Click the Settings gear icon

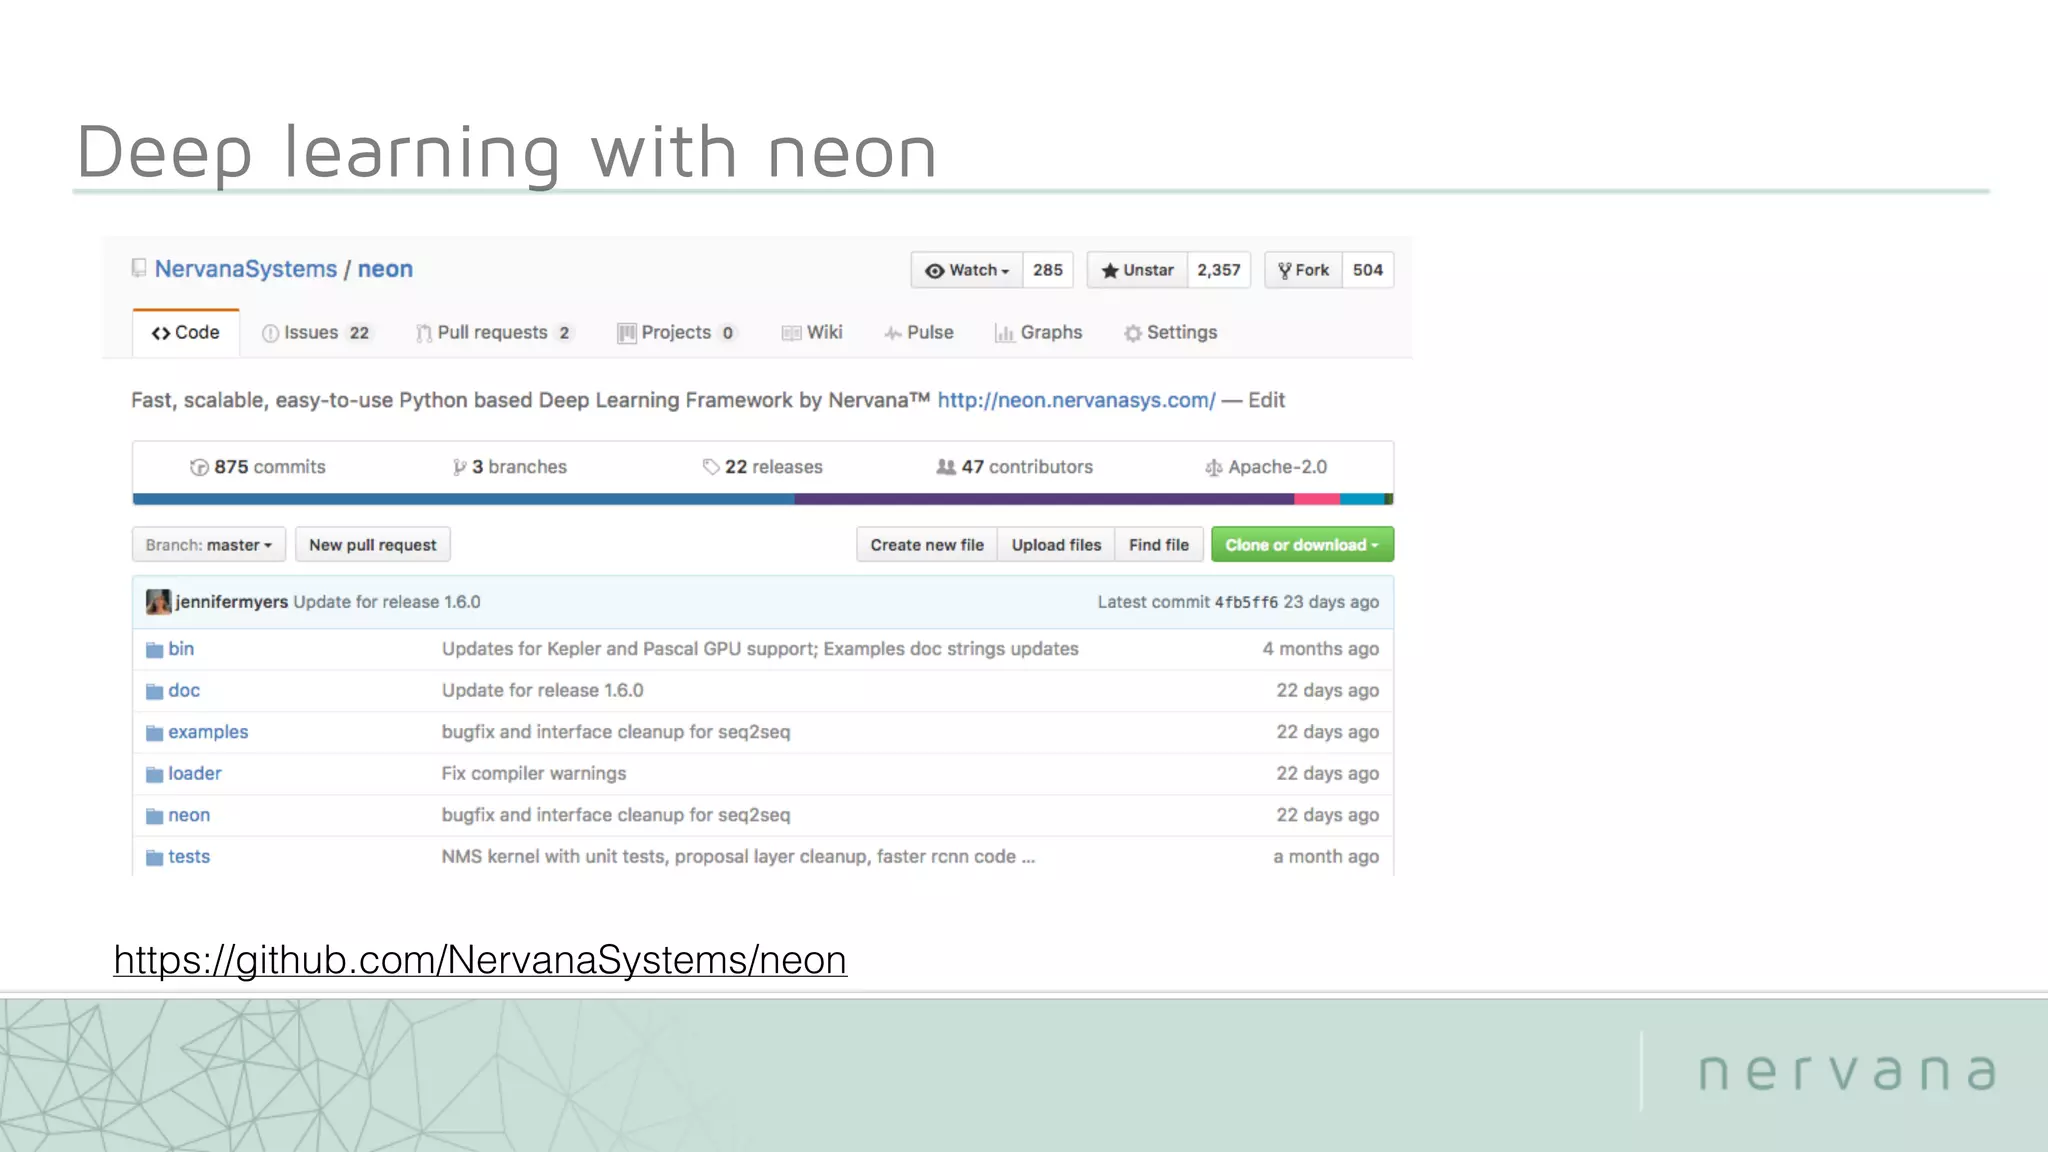pos(1133,333)
